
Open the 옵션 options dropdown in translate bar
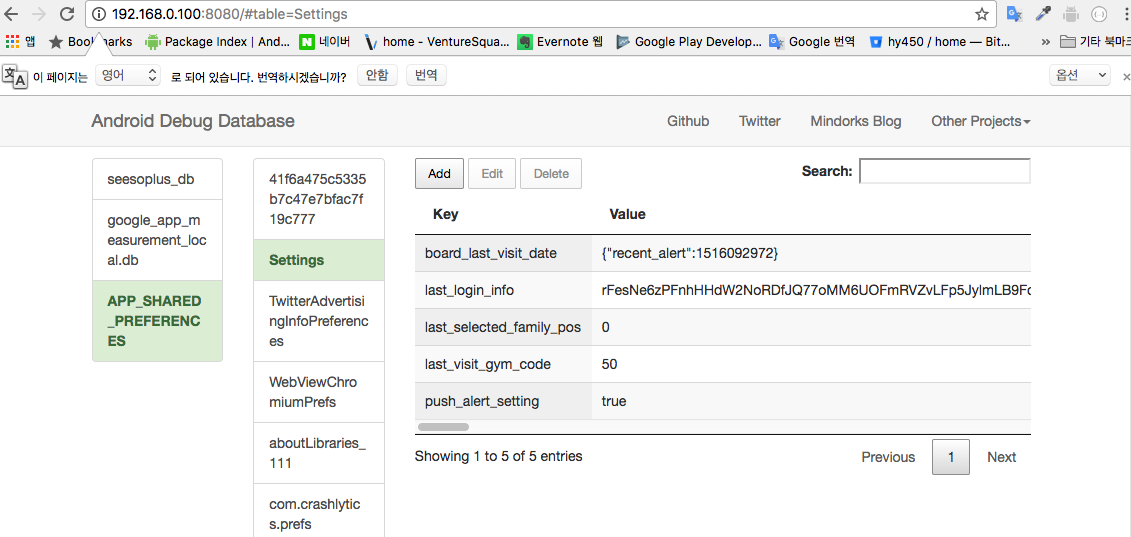point(1080,75)
